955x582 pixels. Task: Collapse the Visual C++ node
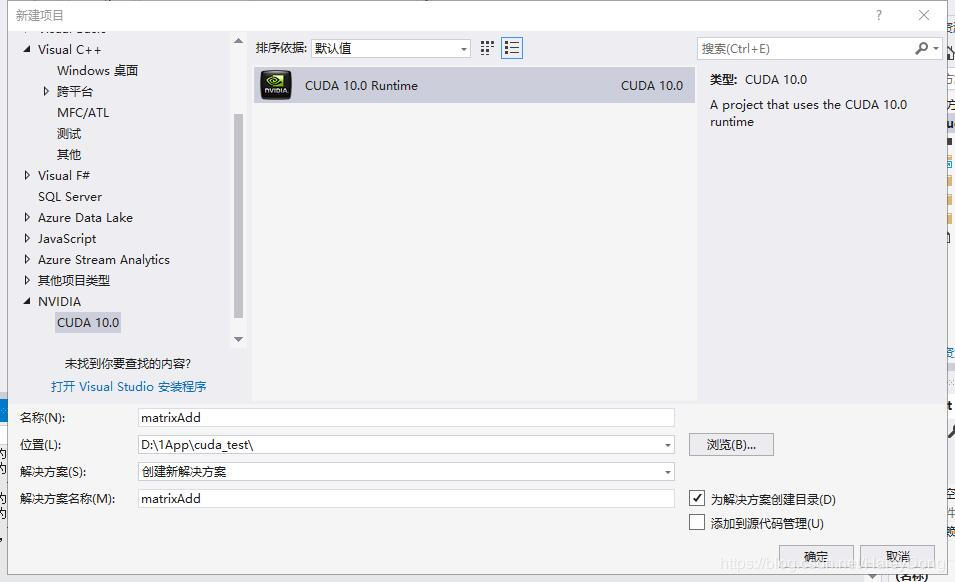27,49
